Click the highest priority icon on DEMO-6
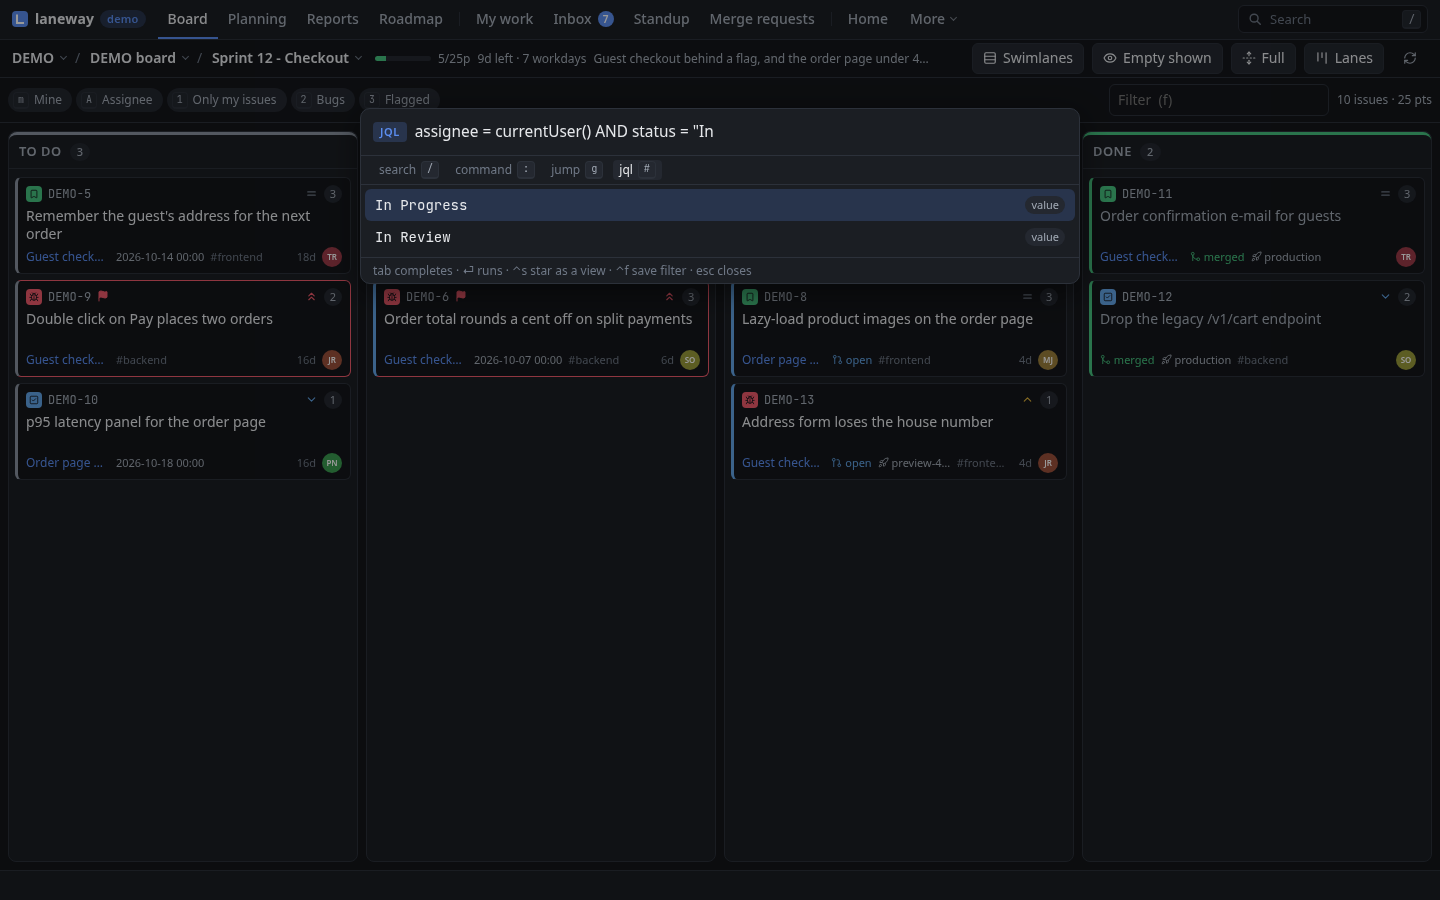The width and height of the screenshot is (1440, 900). [669, 297]
